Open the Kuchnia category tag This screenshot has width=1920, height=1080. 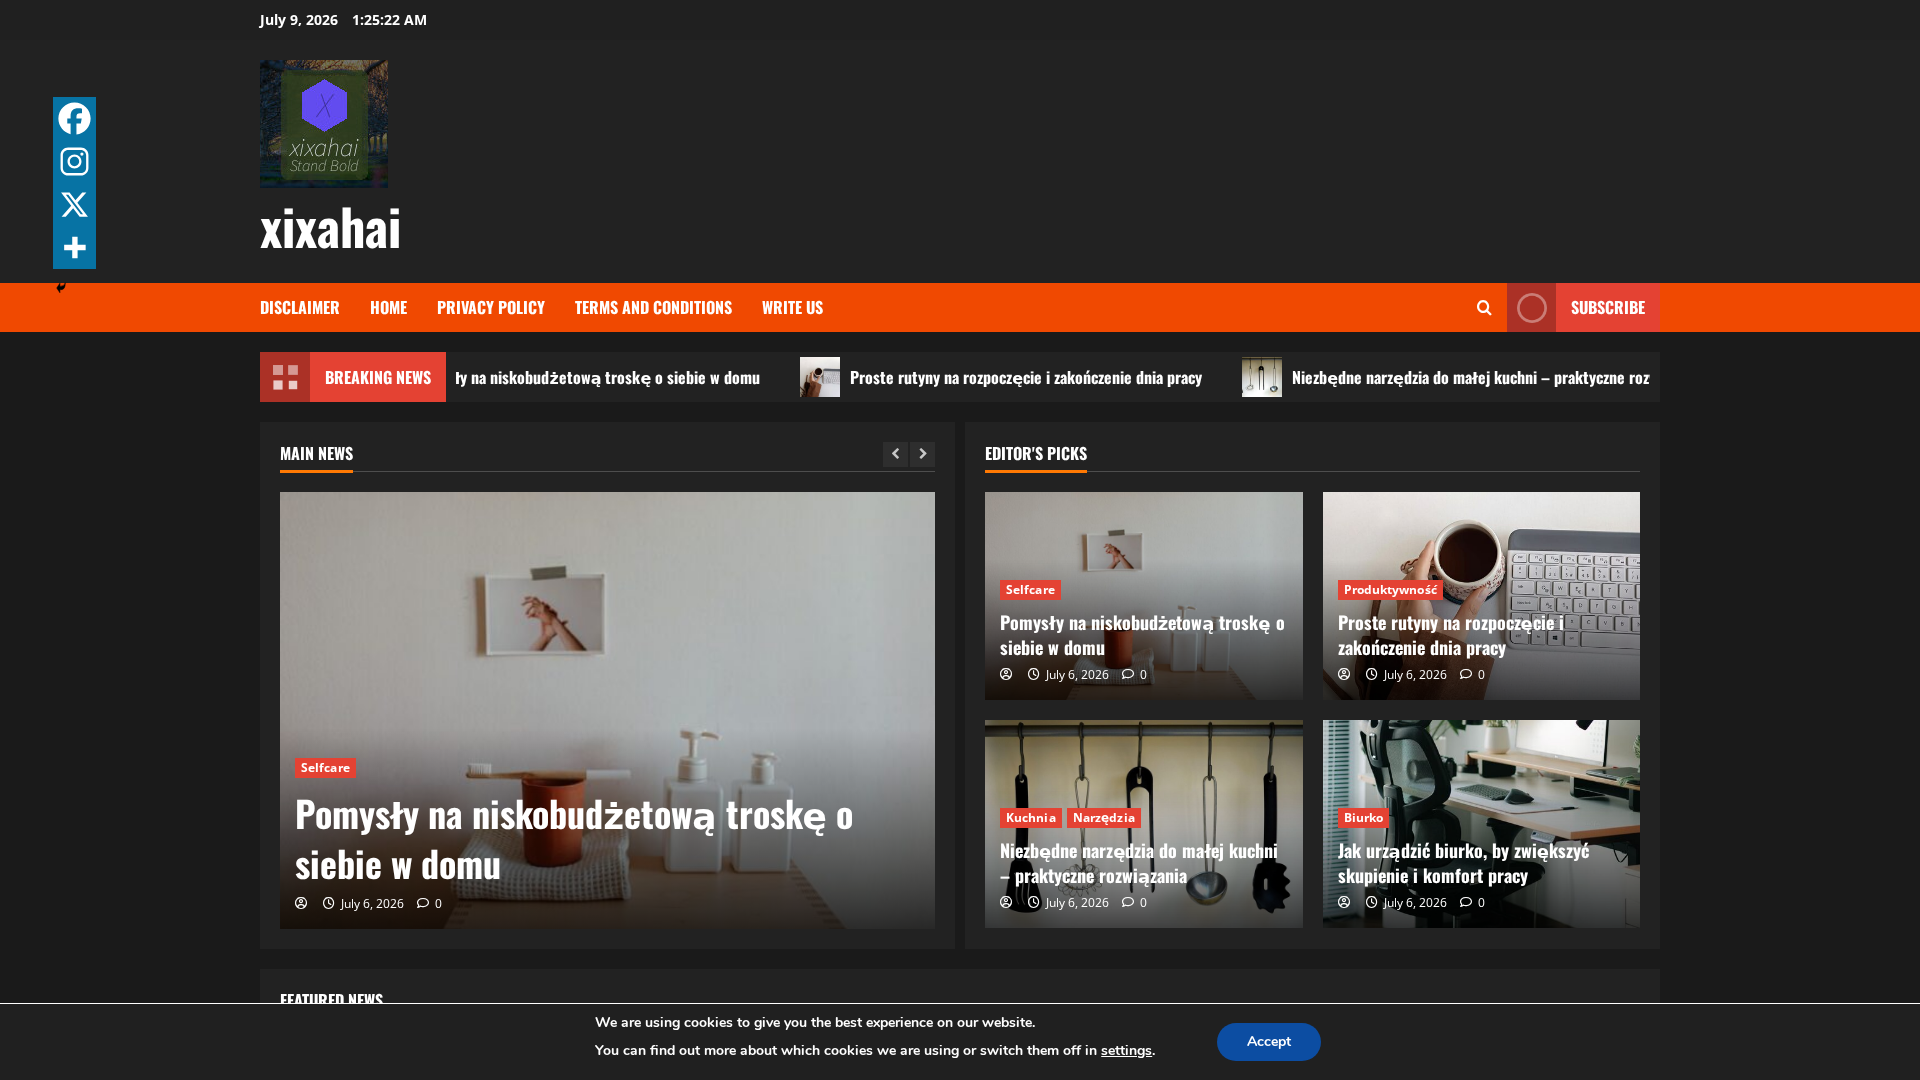click(x=1030, y=818)
